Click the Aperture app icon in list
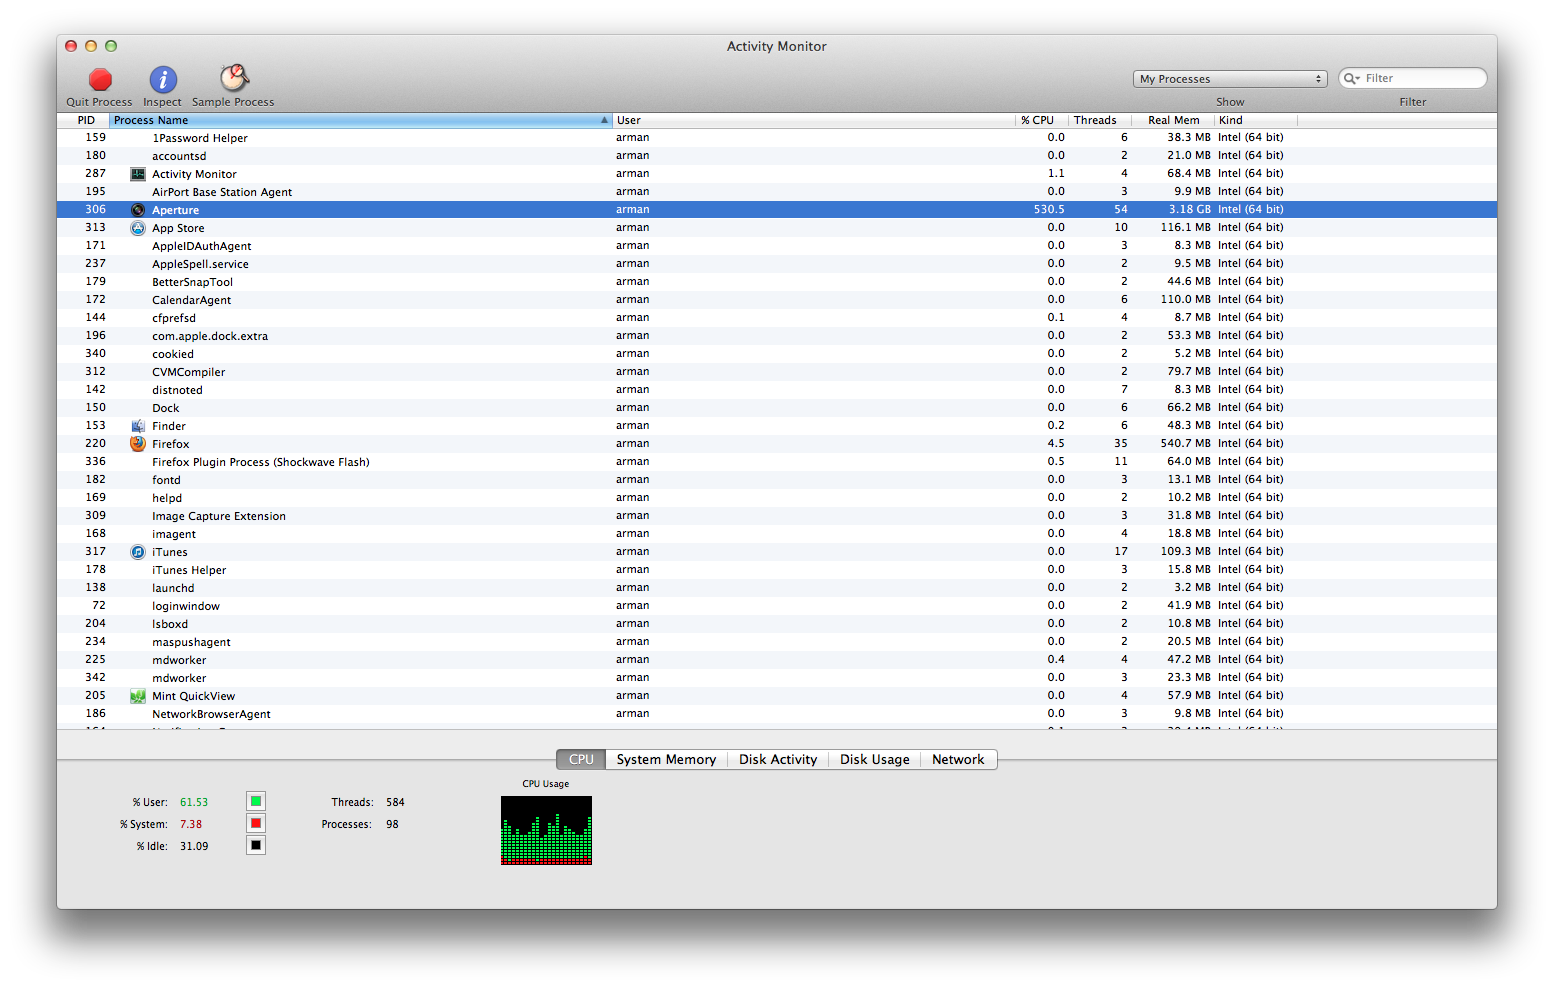Image resolution: width=1554 pixels, height=988 pixels. (138, 210)
